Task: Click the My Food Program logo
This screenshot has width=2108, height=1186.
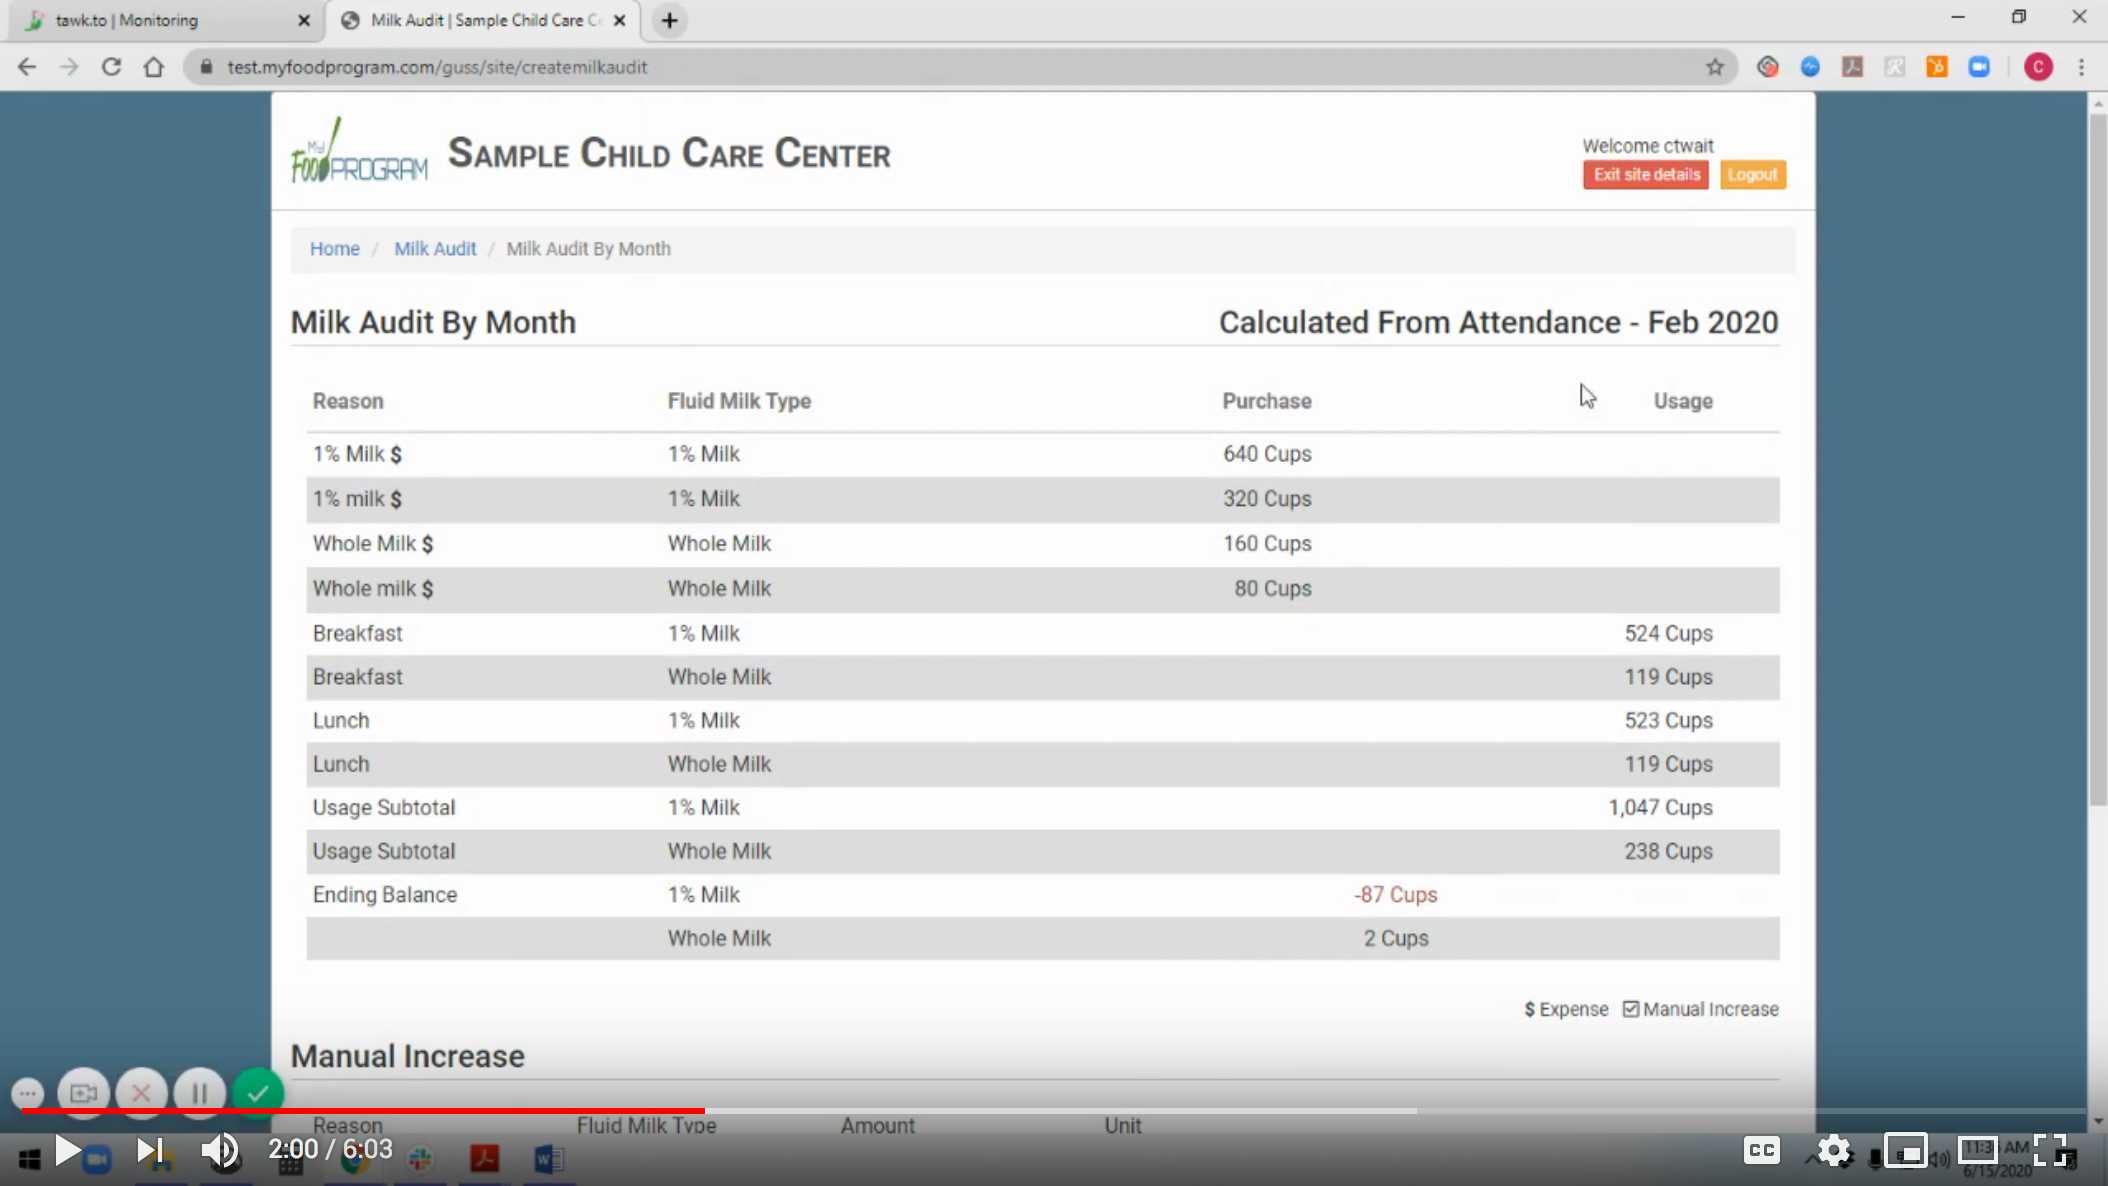Action: point(359,152)
